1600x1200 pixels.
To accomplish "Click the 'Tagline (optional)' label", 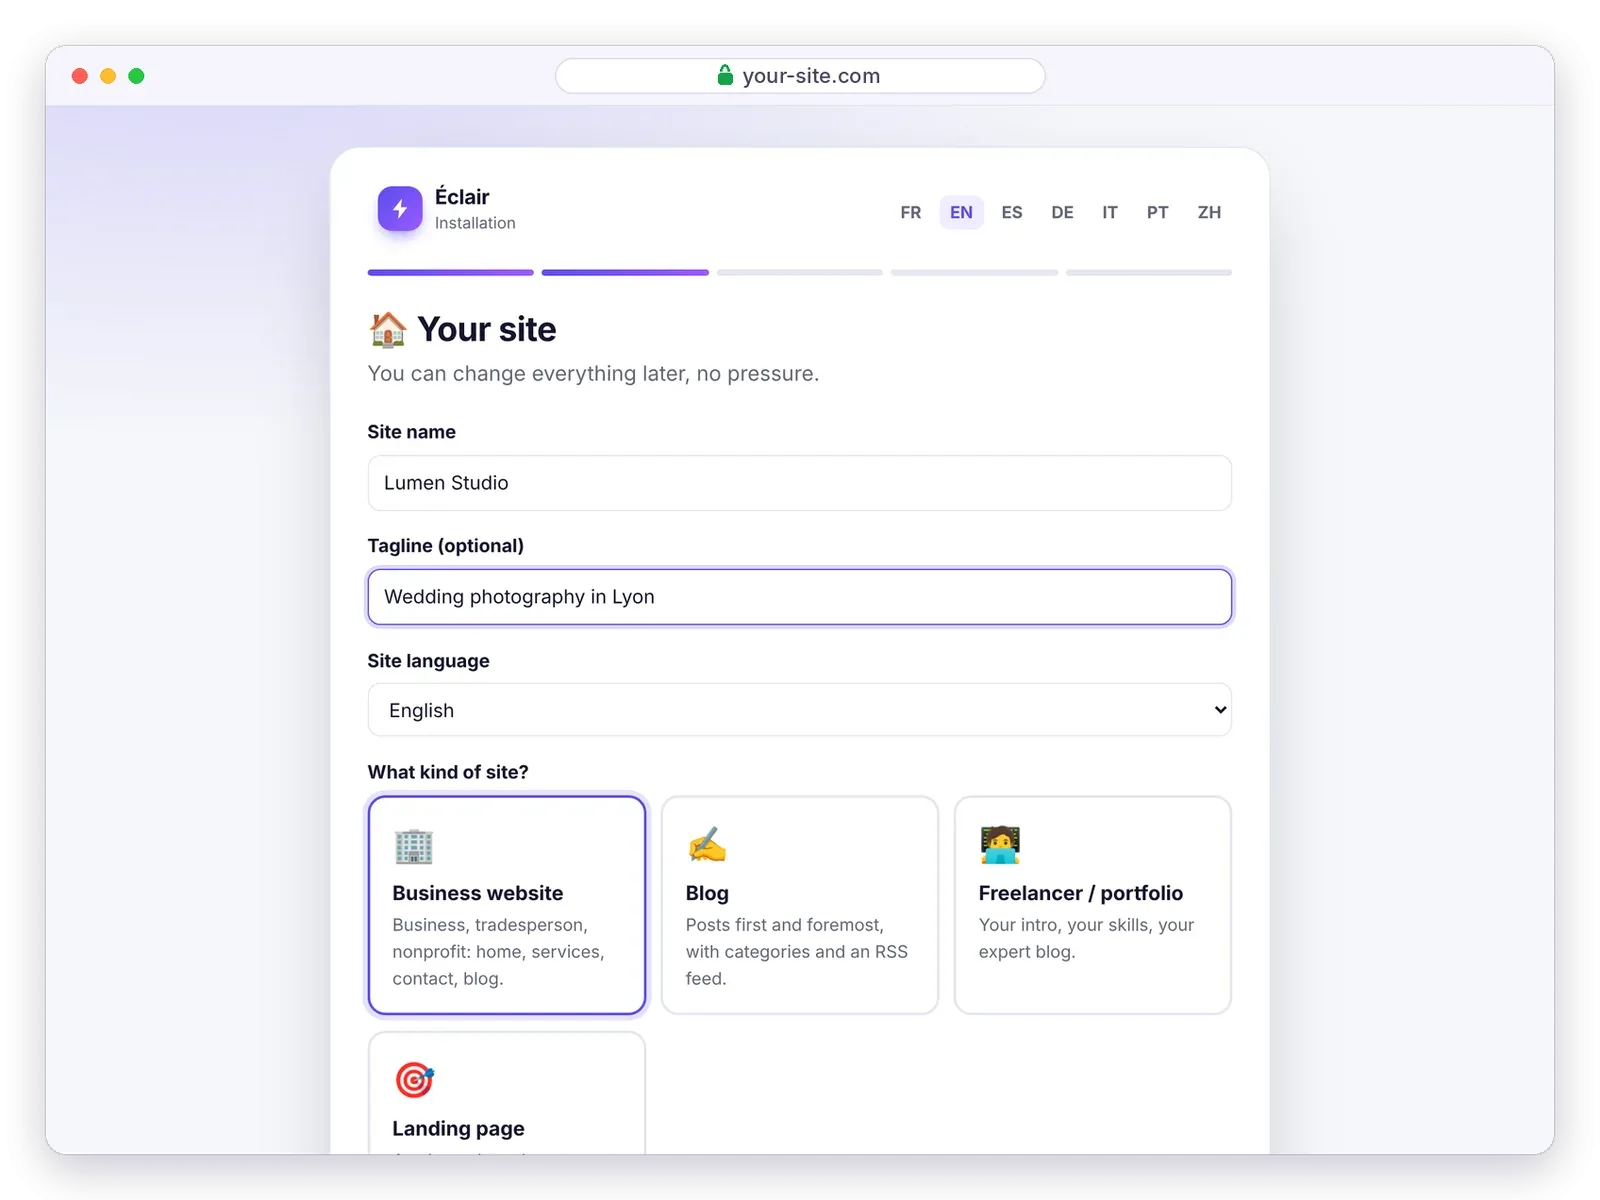I will (x=446, y=546).
